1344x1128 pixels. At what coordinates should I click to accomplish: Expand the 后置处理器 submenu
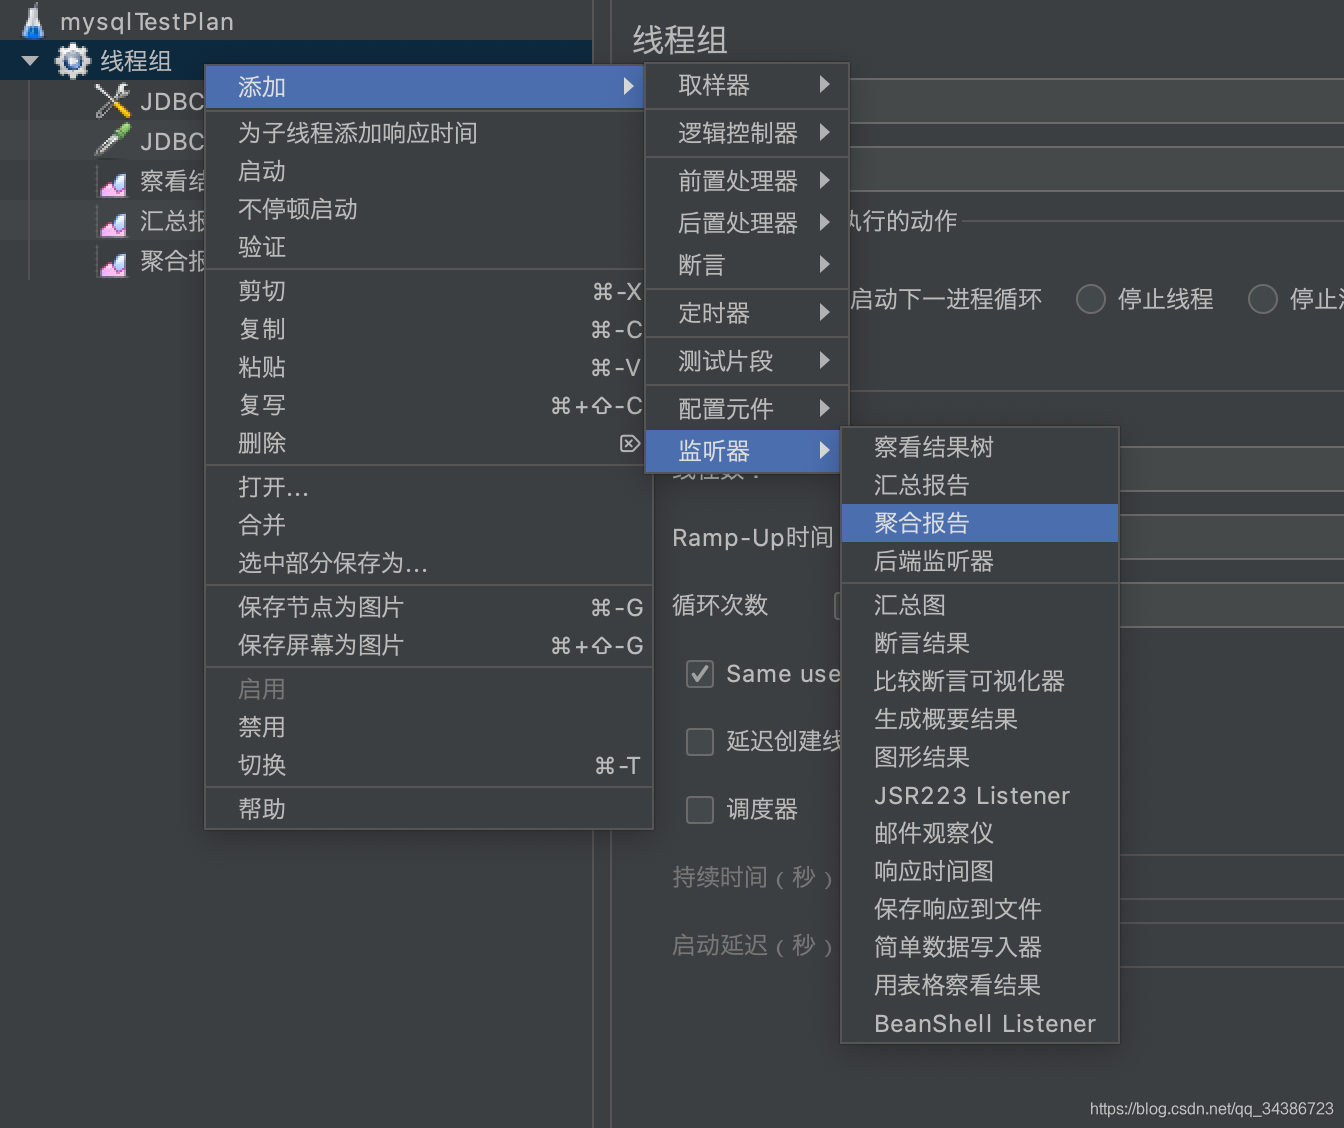pyautogui.click(x=747, y=223)
